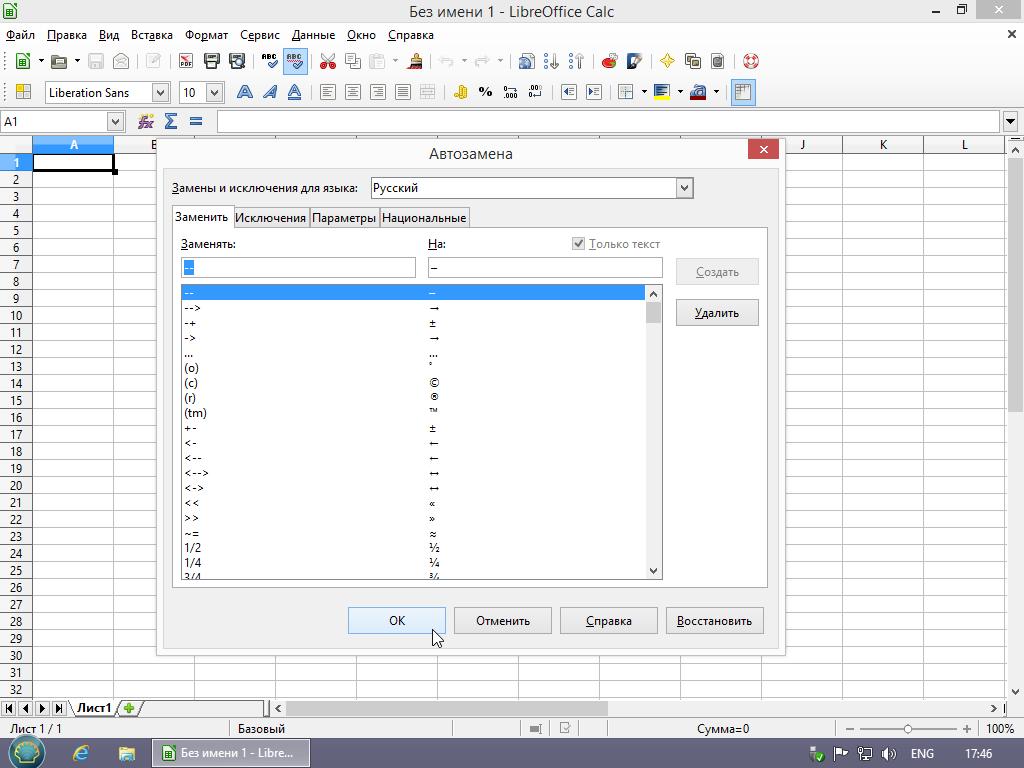This screenshot has width=1024, height=768.
Task: Open the language dropdown showing Русский
Action: (x=684, y=188)
